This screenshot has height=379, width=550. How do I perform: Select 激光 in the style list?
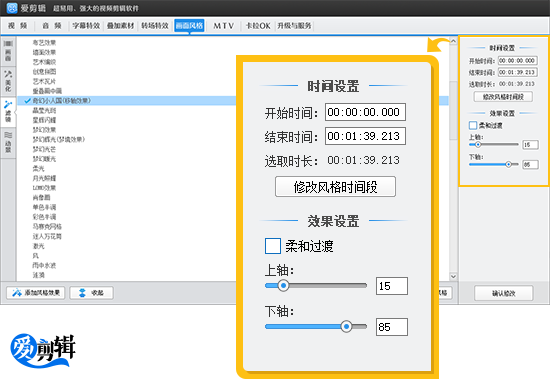tap(39, 246)
